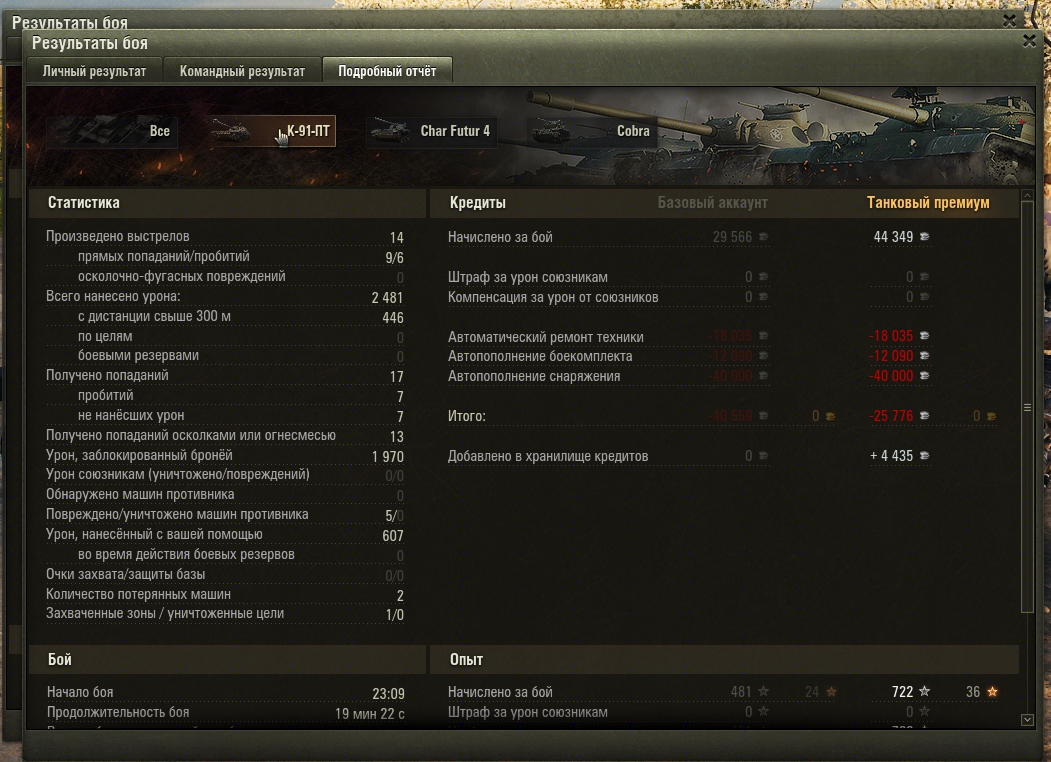
Task: Select the K-91-ПТ tank filter
Action: [x=271, y=131]
